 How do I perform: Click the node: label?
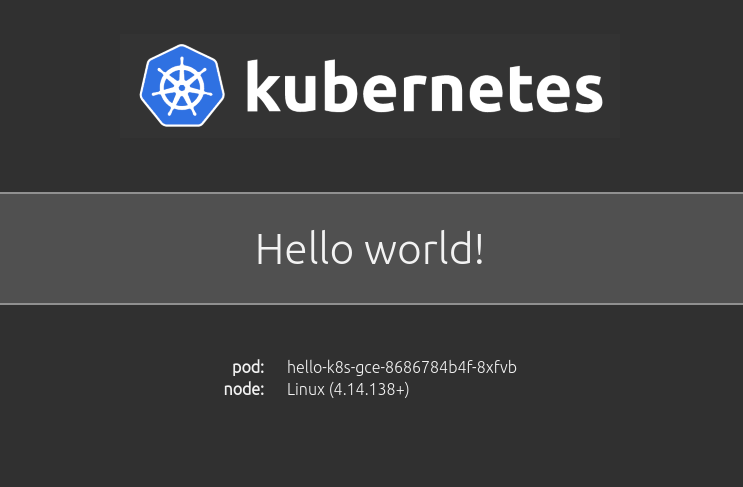pos(244,389)
